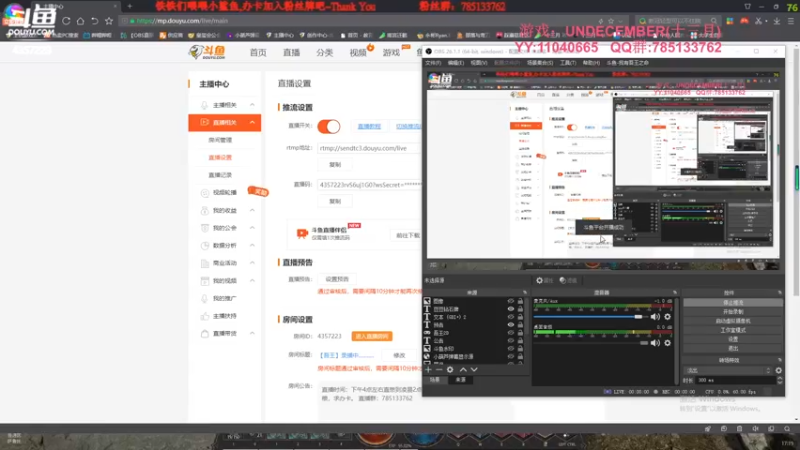Screen dimensions: 800x450
Task: Open the 视频 tab on Douyu header
Action: [x=358, y=53]
